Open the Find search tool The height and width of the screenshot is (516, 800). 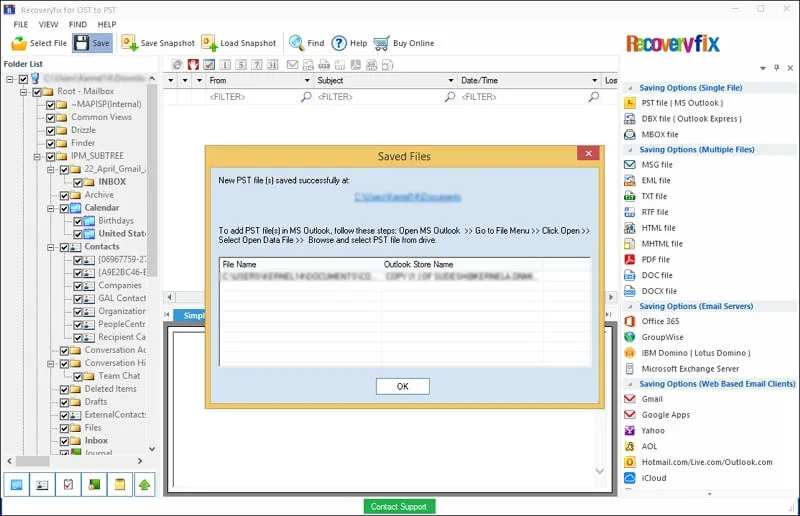297,43
